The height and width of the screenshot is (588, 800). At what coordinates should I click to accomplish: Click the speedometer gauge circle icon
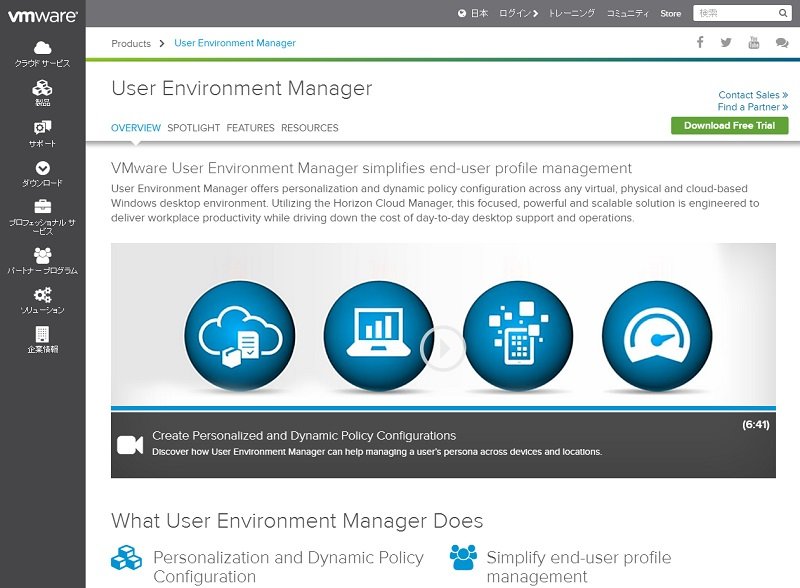(x=657, y=336)
